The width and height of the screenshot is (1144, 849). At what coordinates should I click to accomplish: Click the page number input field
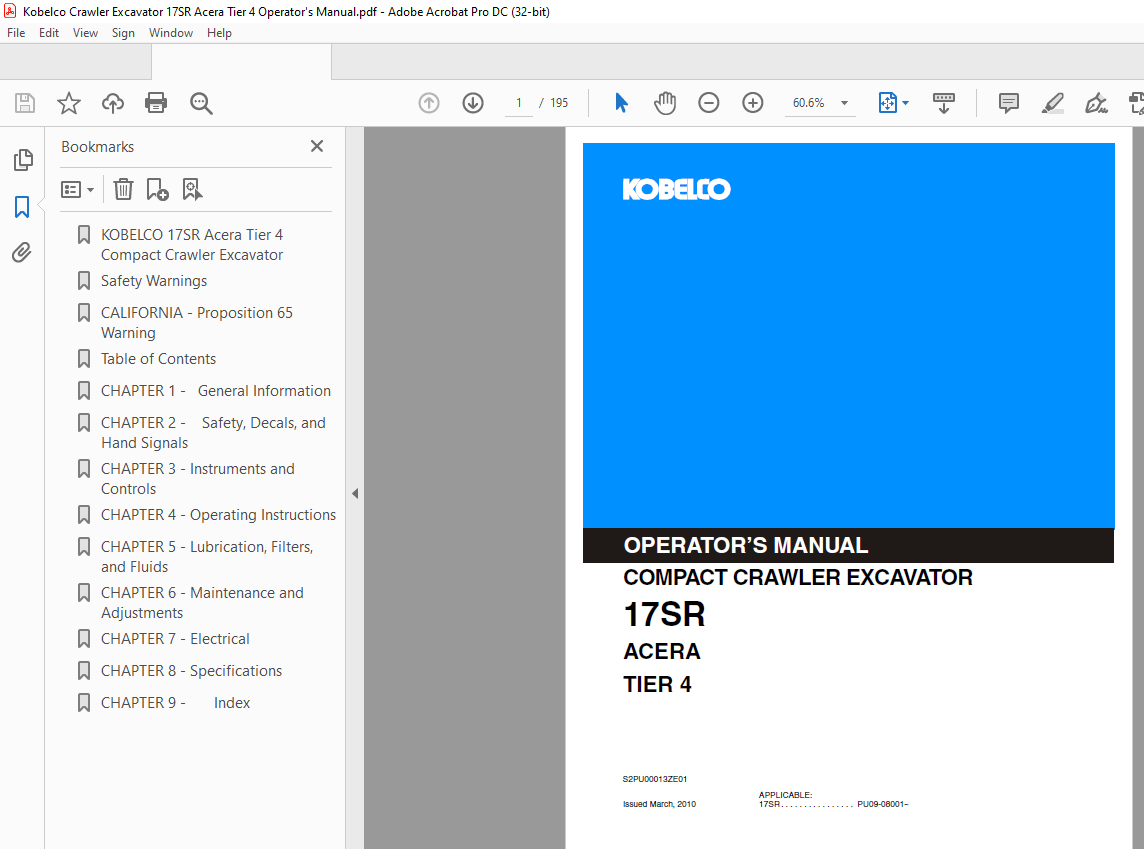pyautogui.click(x=519, y=103)
